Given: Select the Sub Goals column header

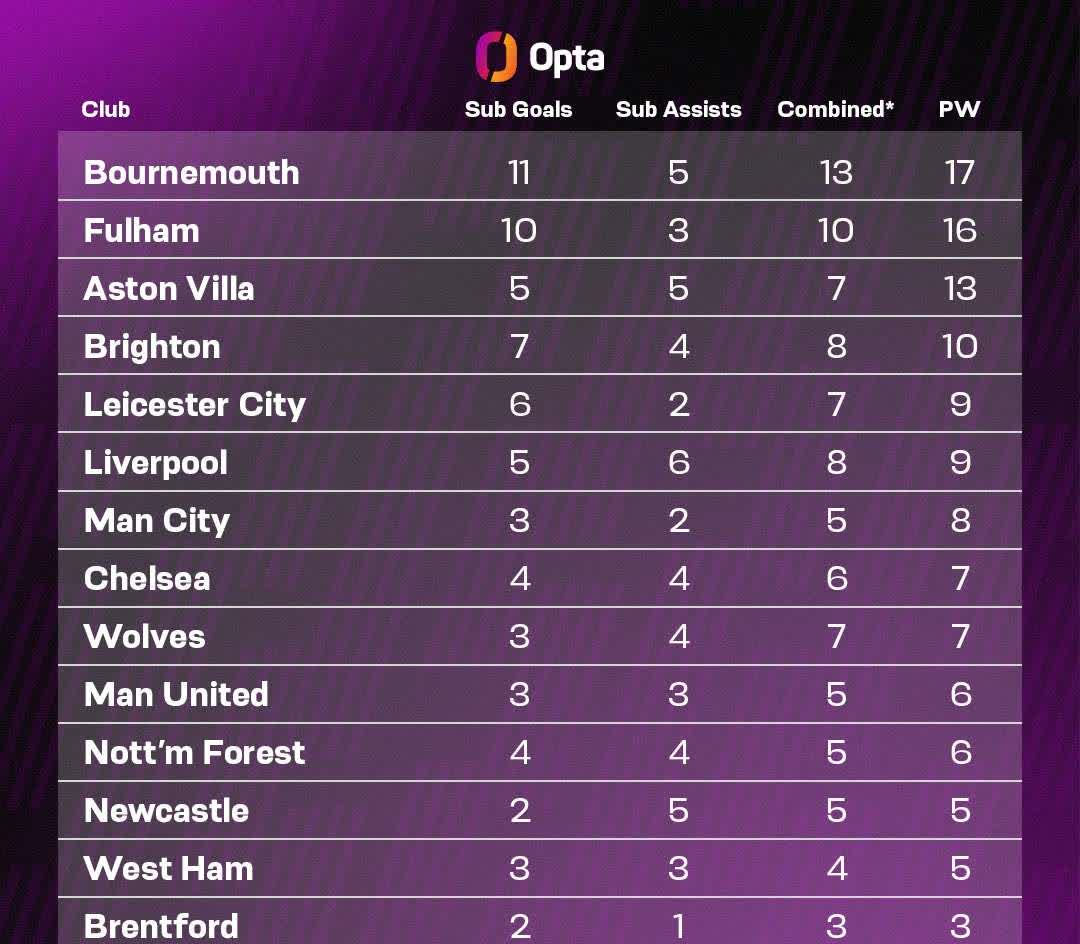Looking at the screenshot, I should (518, 110).
